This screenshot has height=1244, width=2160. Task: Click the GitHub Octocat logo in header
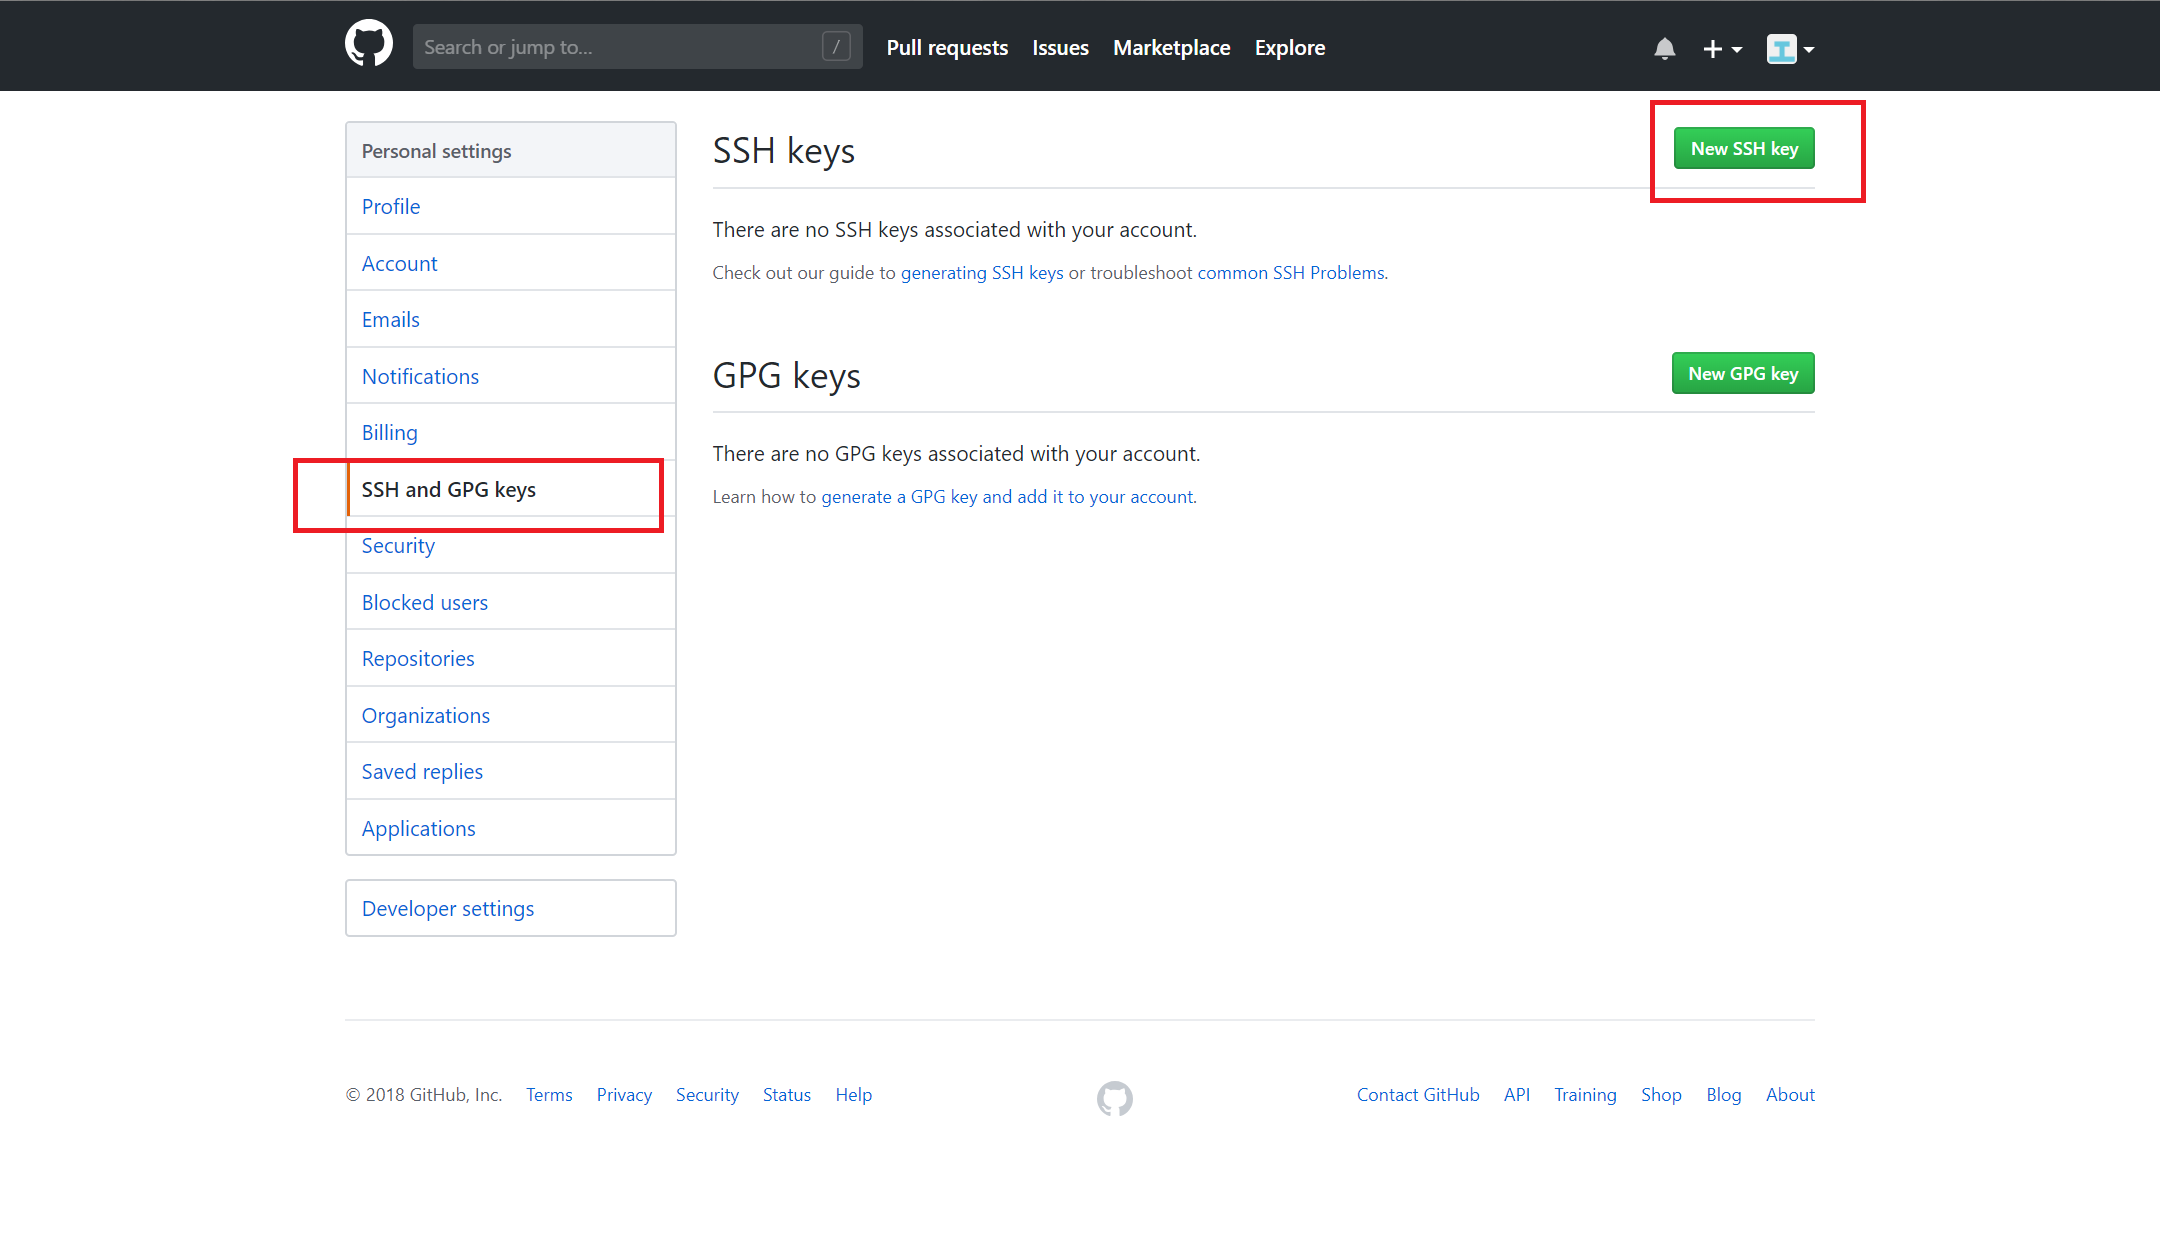click(369, 45)
